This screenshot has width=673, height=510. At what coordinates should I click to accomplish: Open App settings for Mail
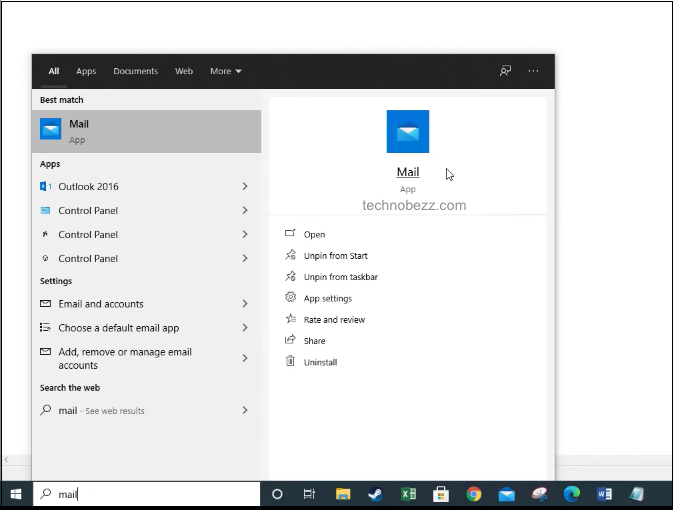[328, 298]
